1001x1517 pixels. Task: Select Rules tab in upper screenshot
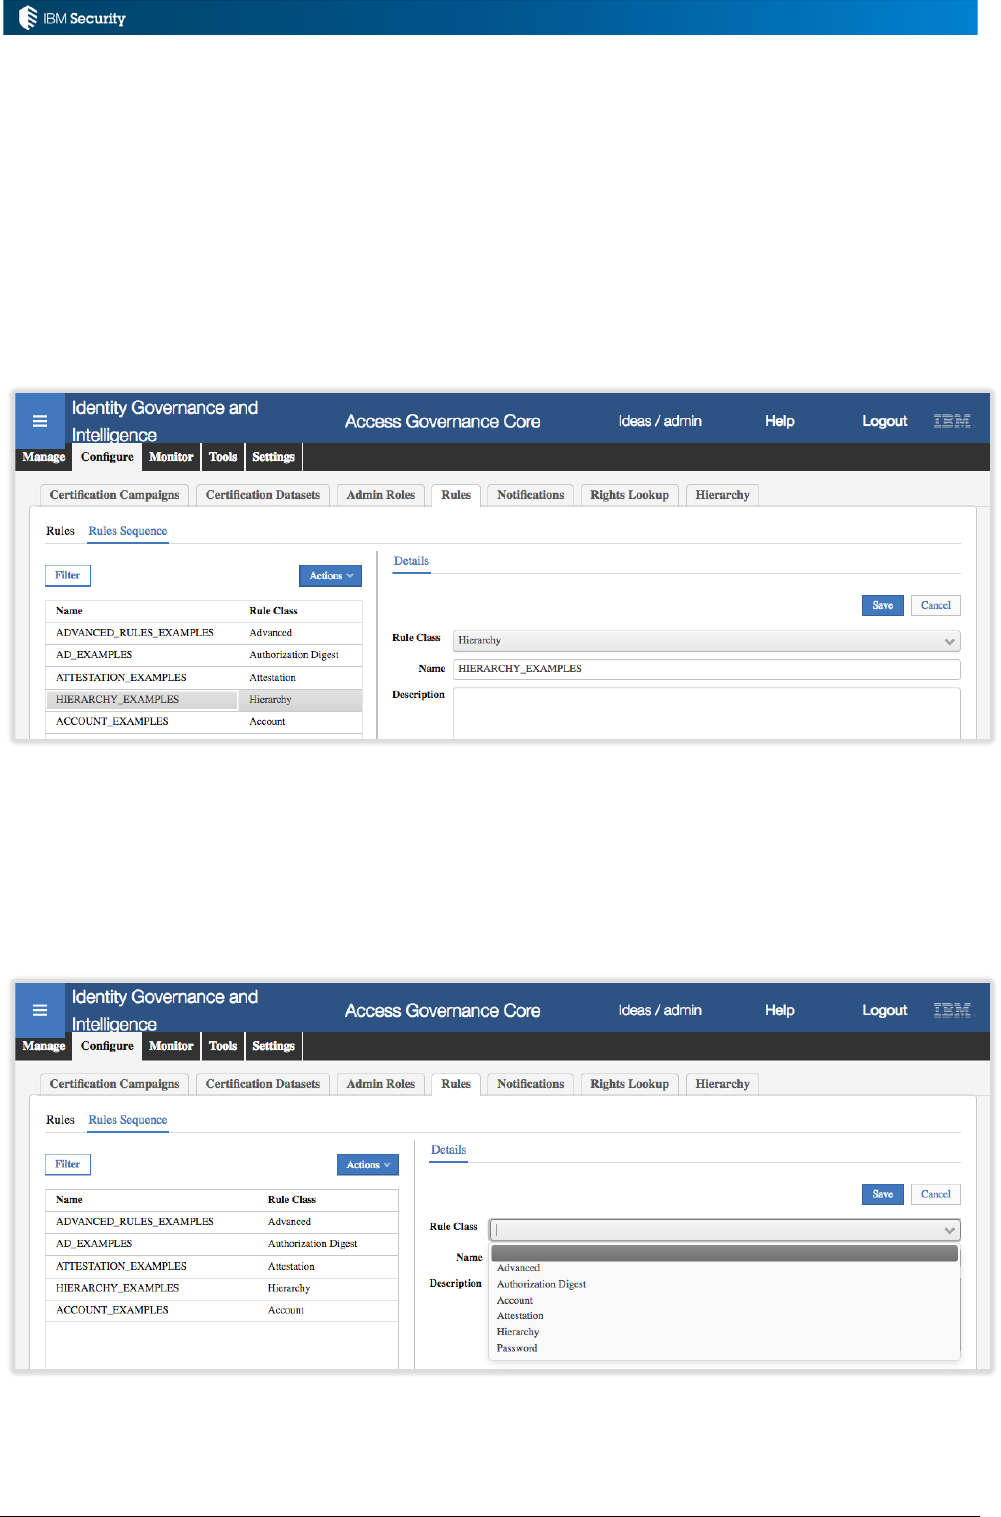pyautogui.click(x=456, y=495)
